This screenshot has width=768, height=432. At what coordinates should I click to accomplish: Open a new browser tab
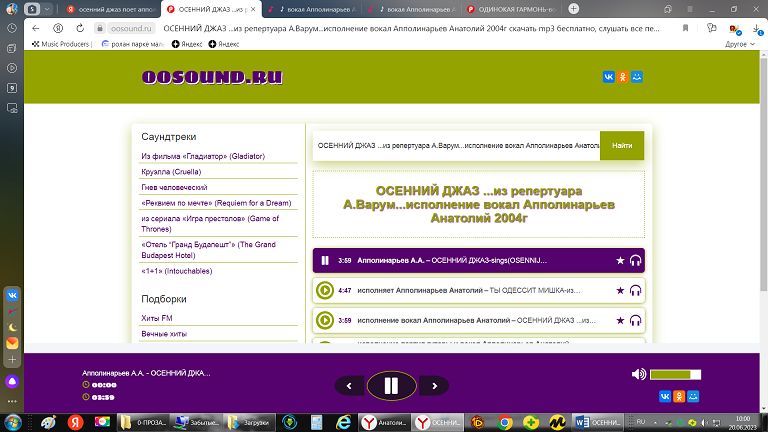[574, 9]
